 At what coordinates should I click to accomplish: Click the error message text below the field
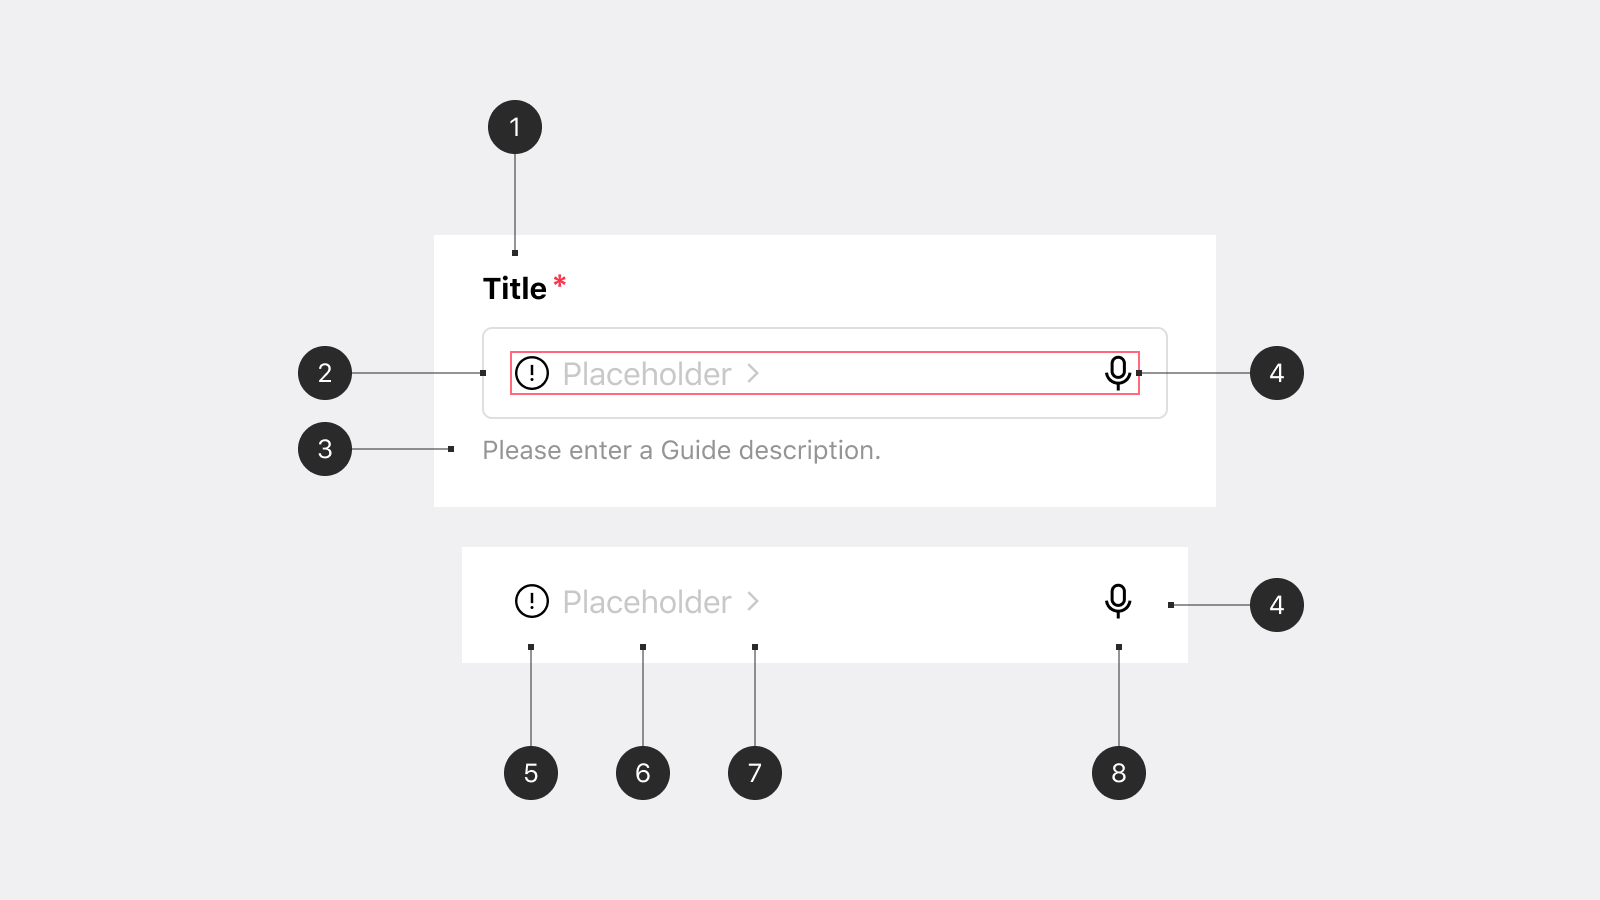681,450
